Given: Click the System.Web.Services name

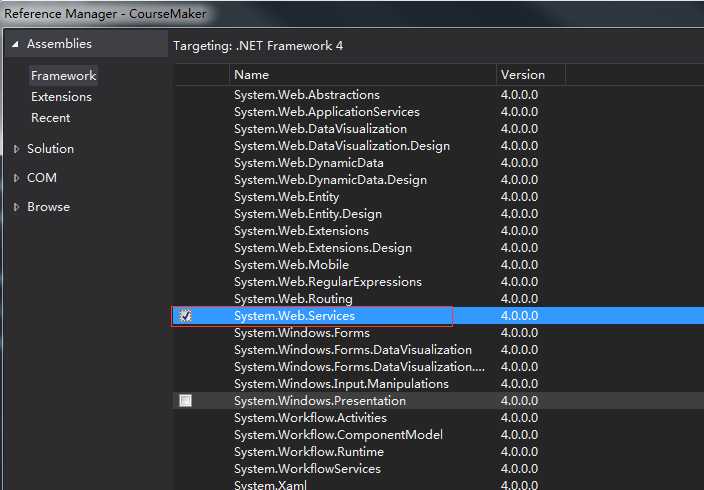Looking at the screenshot, I should pyautogui.click(x=295, y=316).
